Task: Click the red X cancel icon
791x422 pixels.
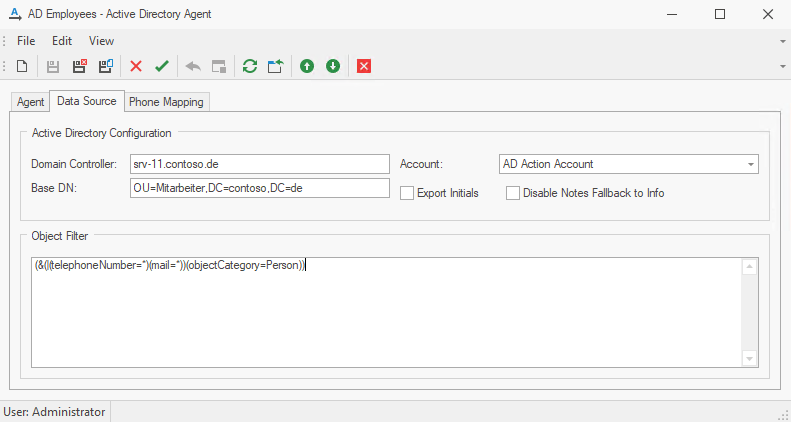Action: click(136, 66)
